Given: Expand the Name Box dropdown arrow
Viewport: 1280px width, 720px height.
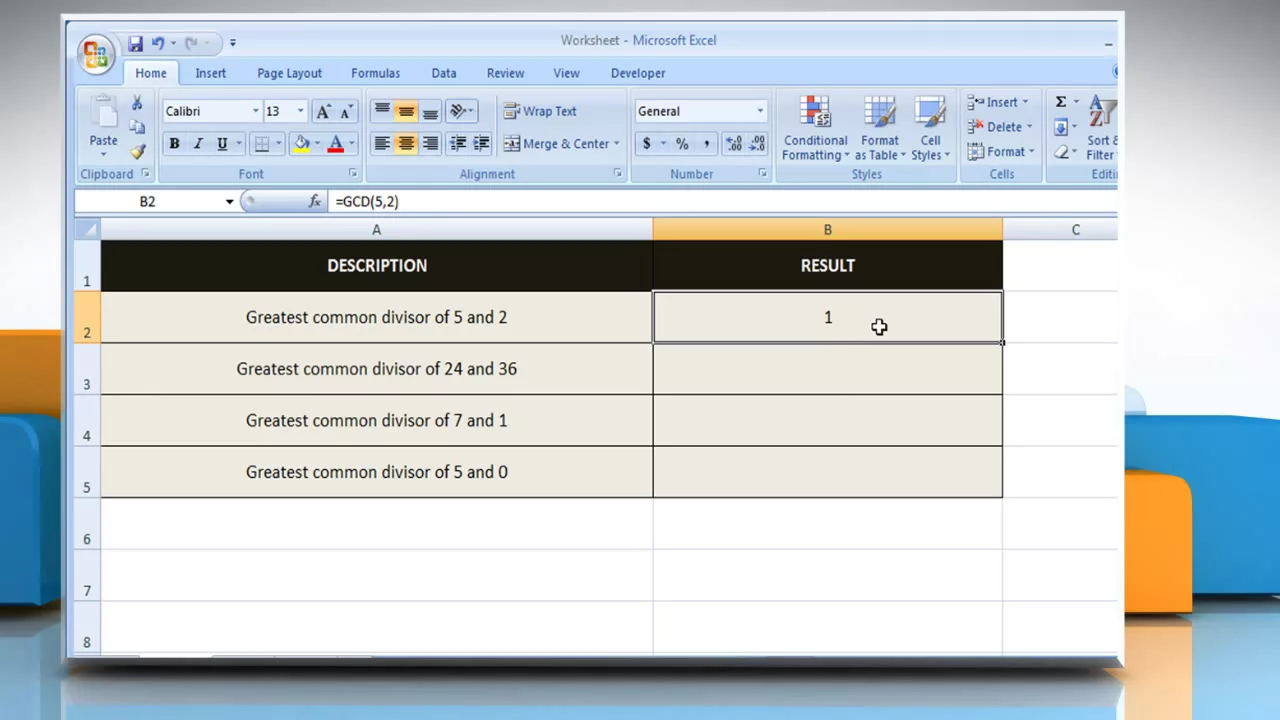Looking at the screenshot, I should 229,201.
